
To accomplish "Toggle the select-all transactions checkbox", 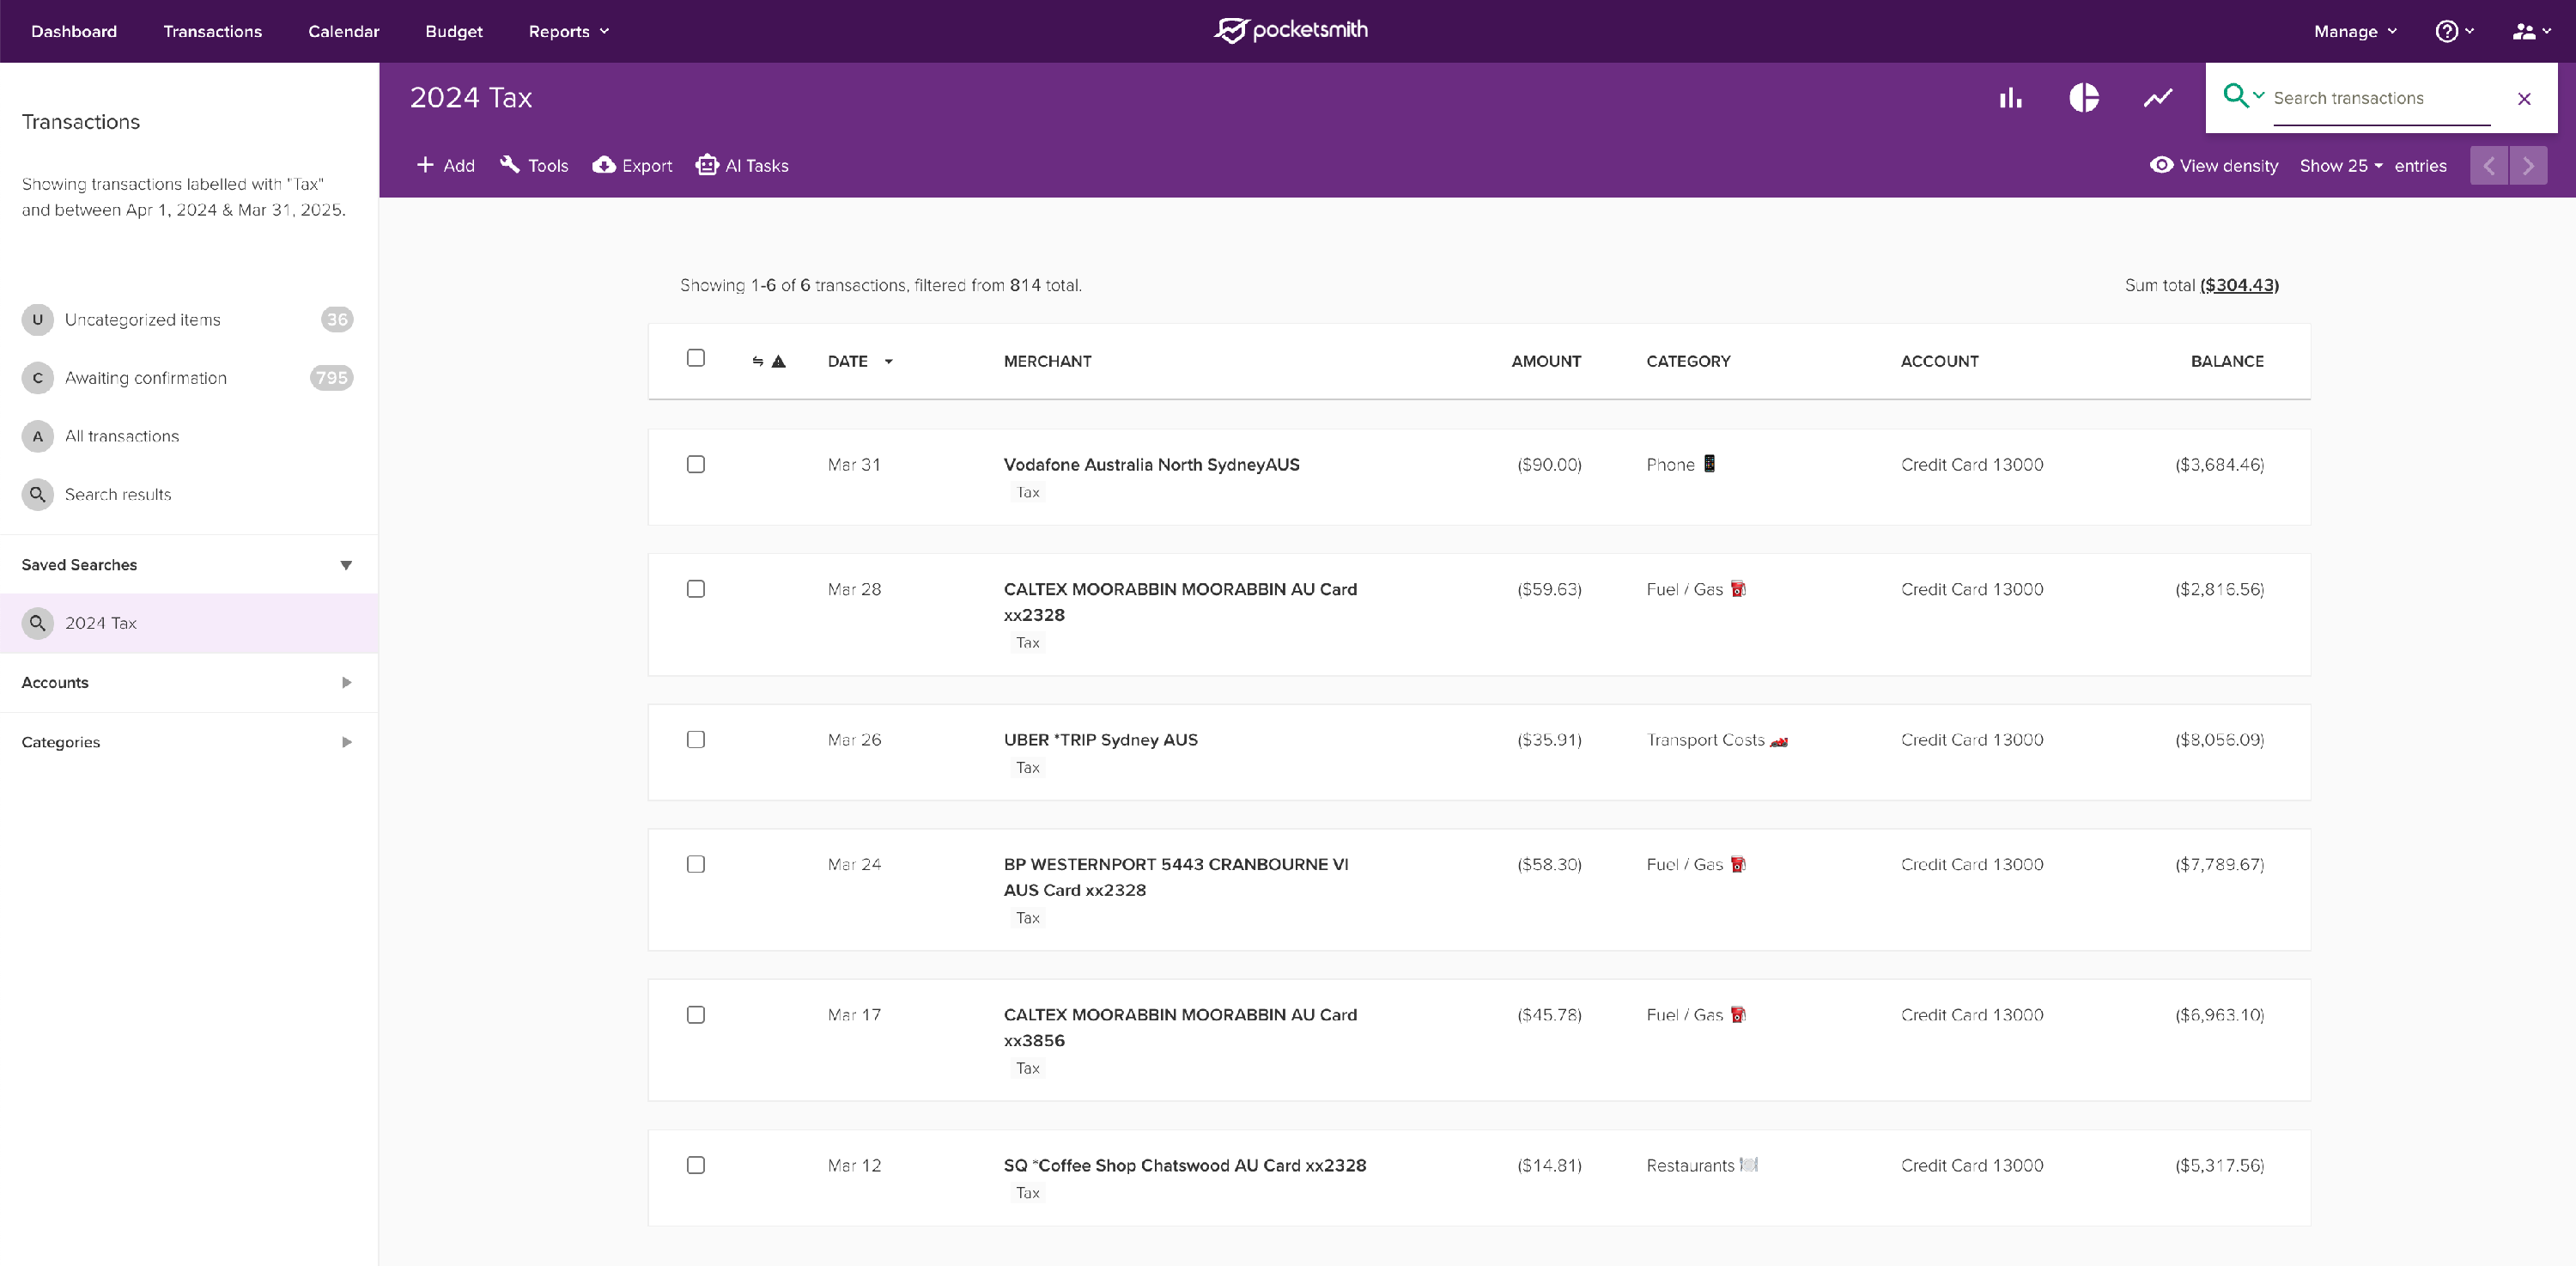I will (696, 358).
